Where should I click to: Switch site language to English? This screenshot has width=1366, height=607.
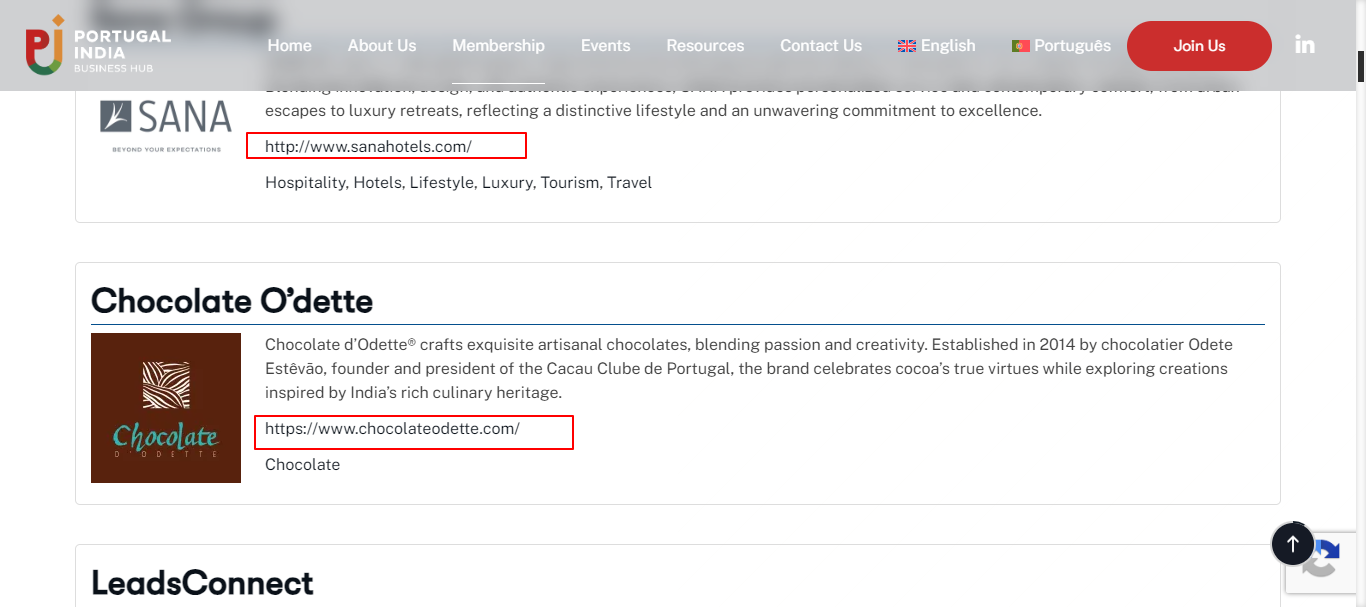(x=948, y=46)
